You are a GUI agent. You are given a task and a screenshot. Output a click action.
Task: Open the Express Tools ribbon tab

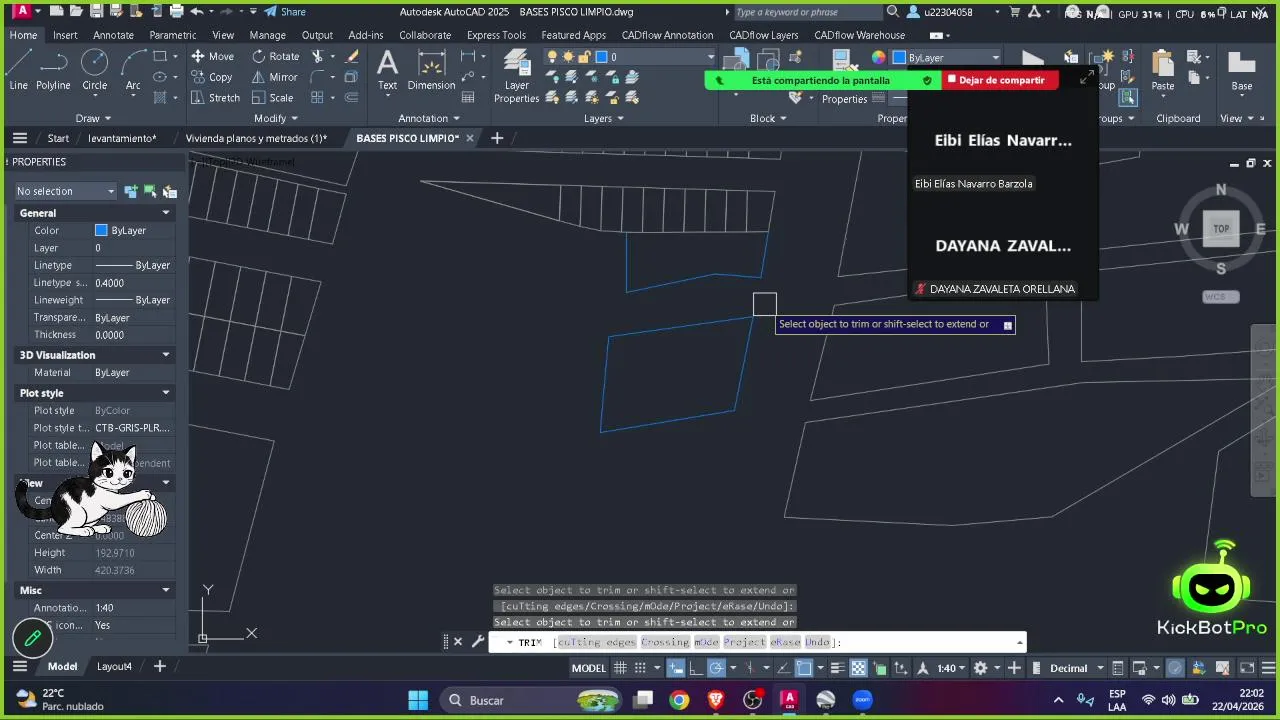[x=496, y=35]
